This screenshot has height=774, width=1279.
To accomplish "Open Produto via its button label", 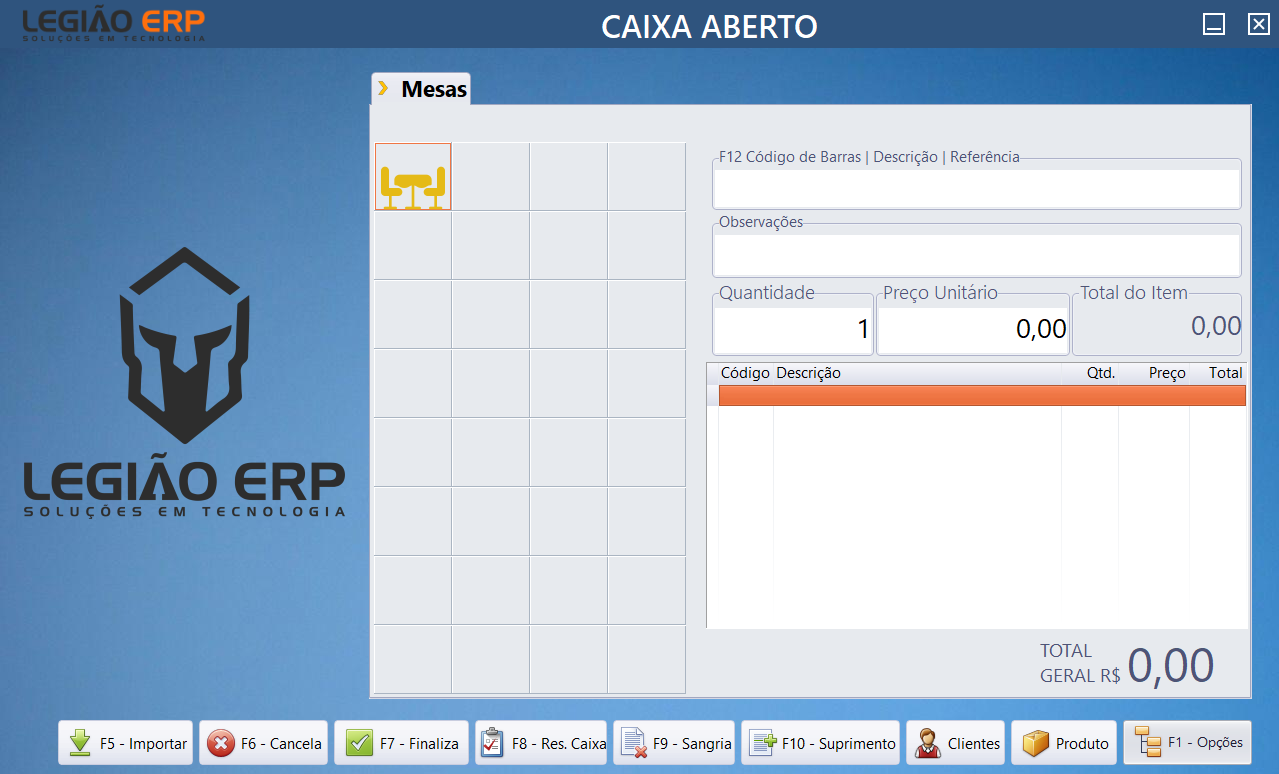I will pos(1083,744).
